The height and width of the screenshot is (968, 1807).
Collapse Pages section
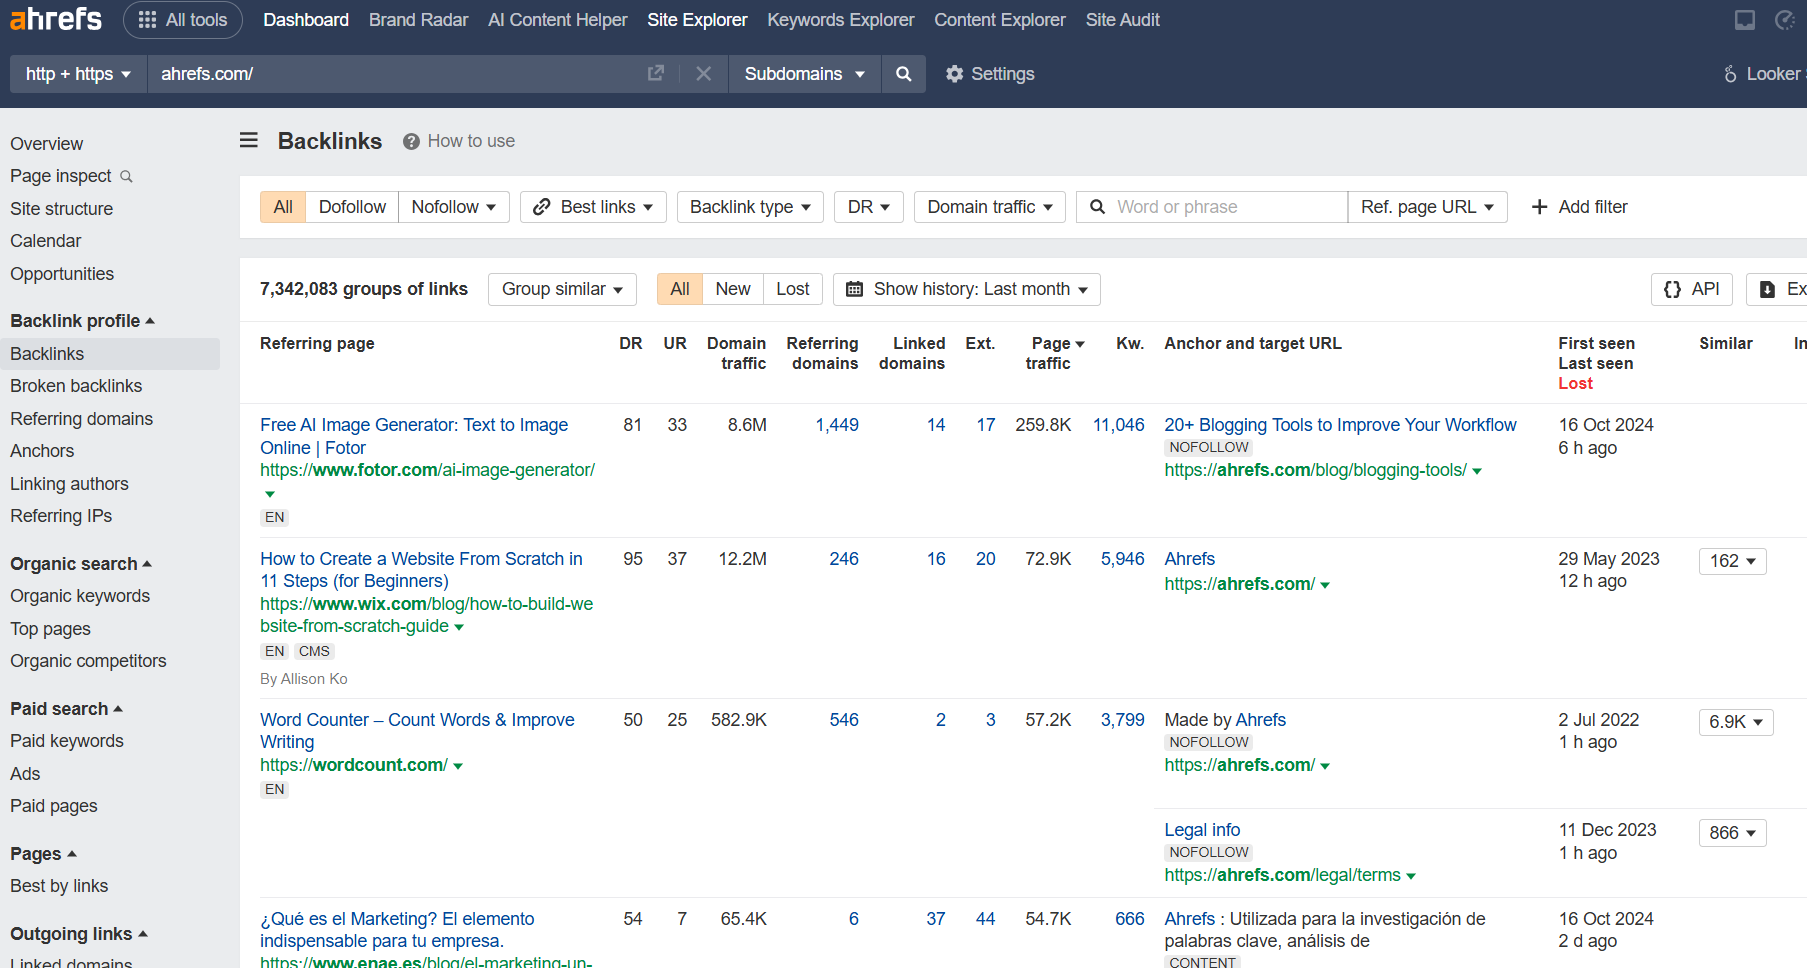pyautogui.click(x=43, y=854)
